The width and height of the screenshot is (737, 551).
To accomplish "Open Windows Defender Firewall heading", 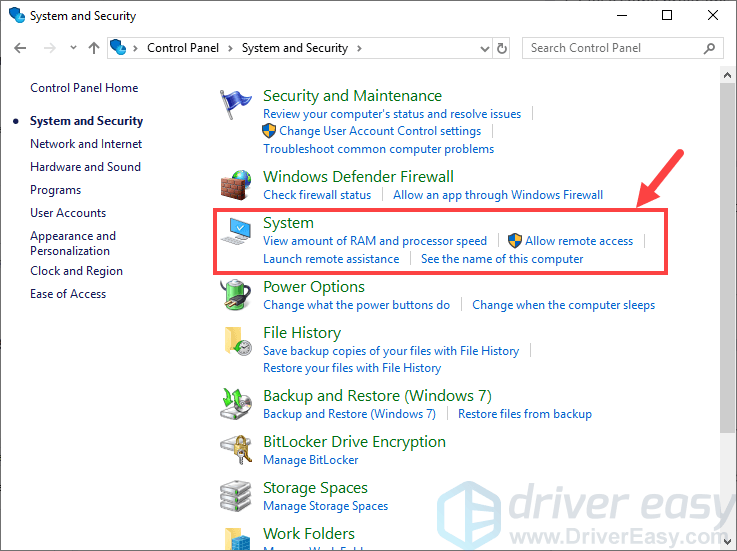I will (x=359, y=177).
